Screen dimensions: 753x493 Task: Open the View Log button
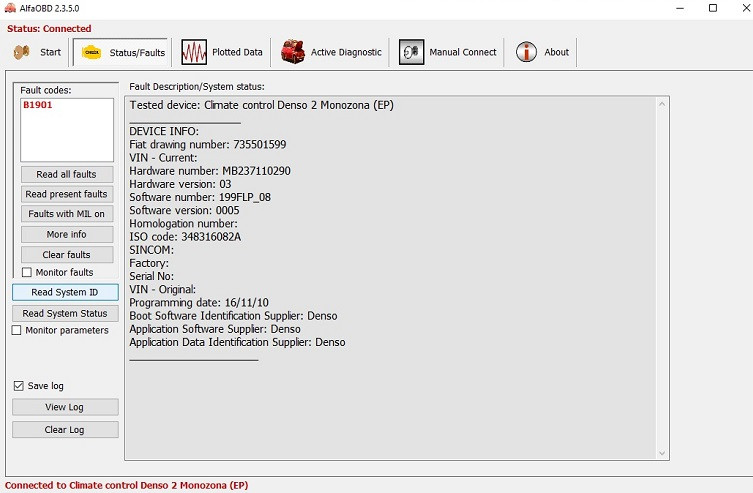[x=64, y=407]
